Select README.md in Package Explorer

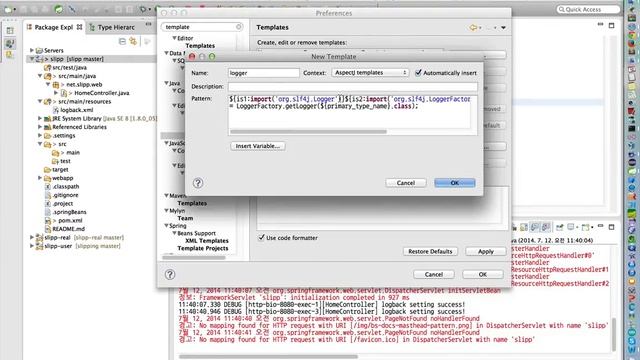point(68,229)
